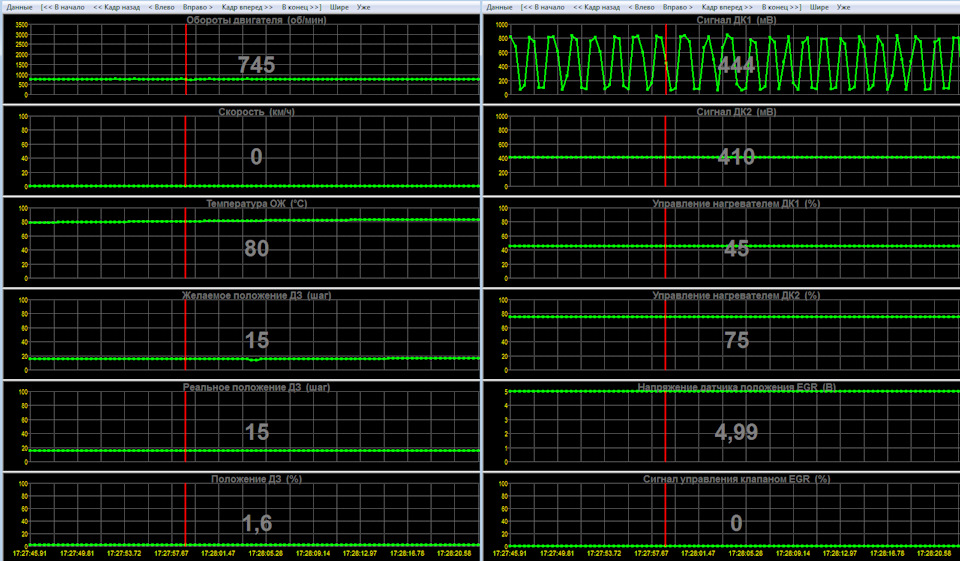Click the ДК1 signal value 444

(x=737, y=64)
